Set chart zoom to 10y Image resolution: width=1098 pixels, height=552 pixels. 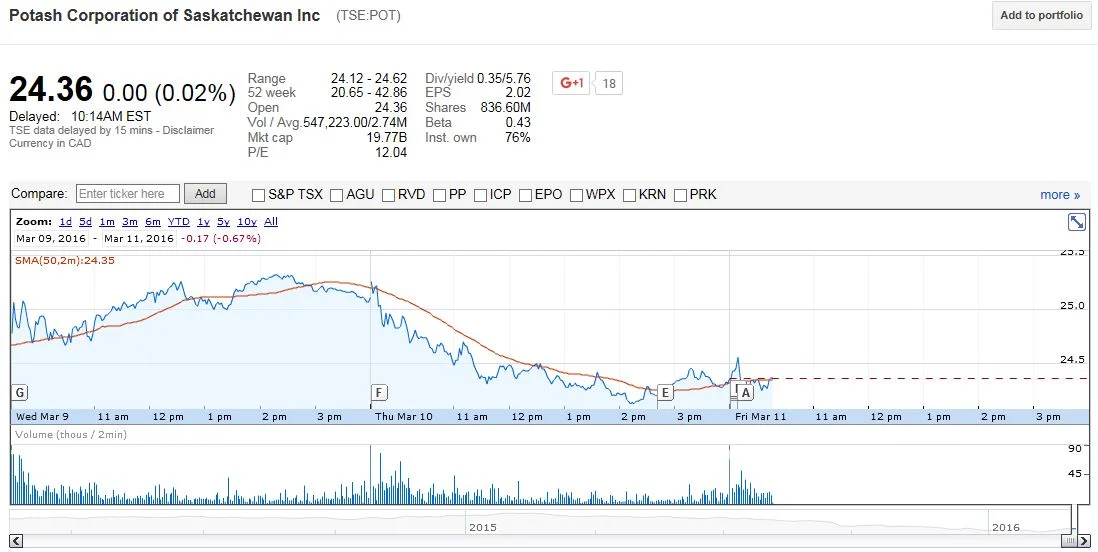(246, 221)
